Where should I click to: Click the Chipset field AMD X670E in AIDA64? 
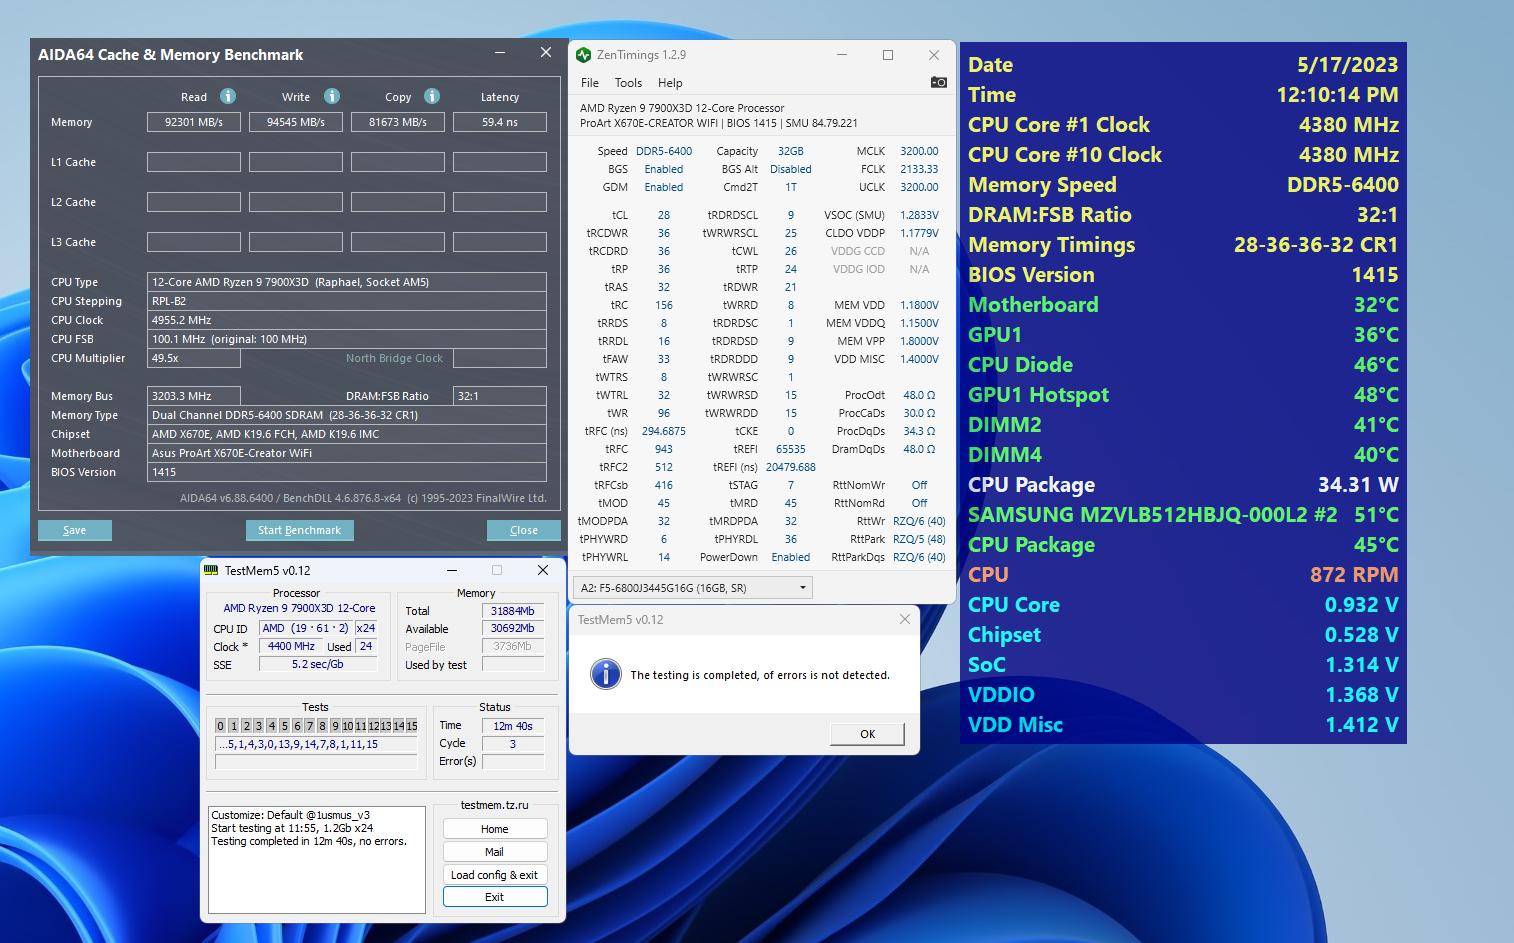347,434
